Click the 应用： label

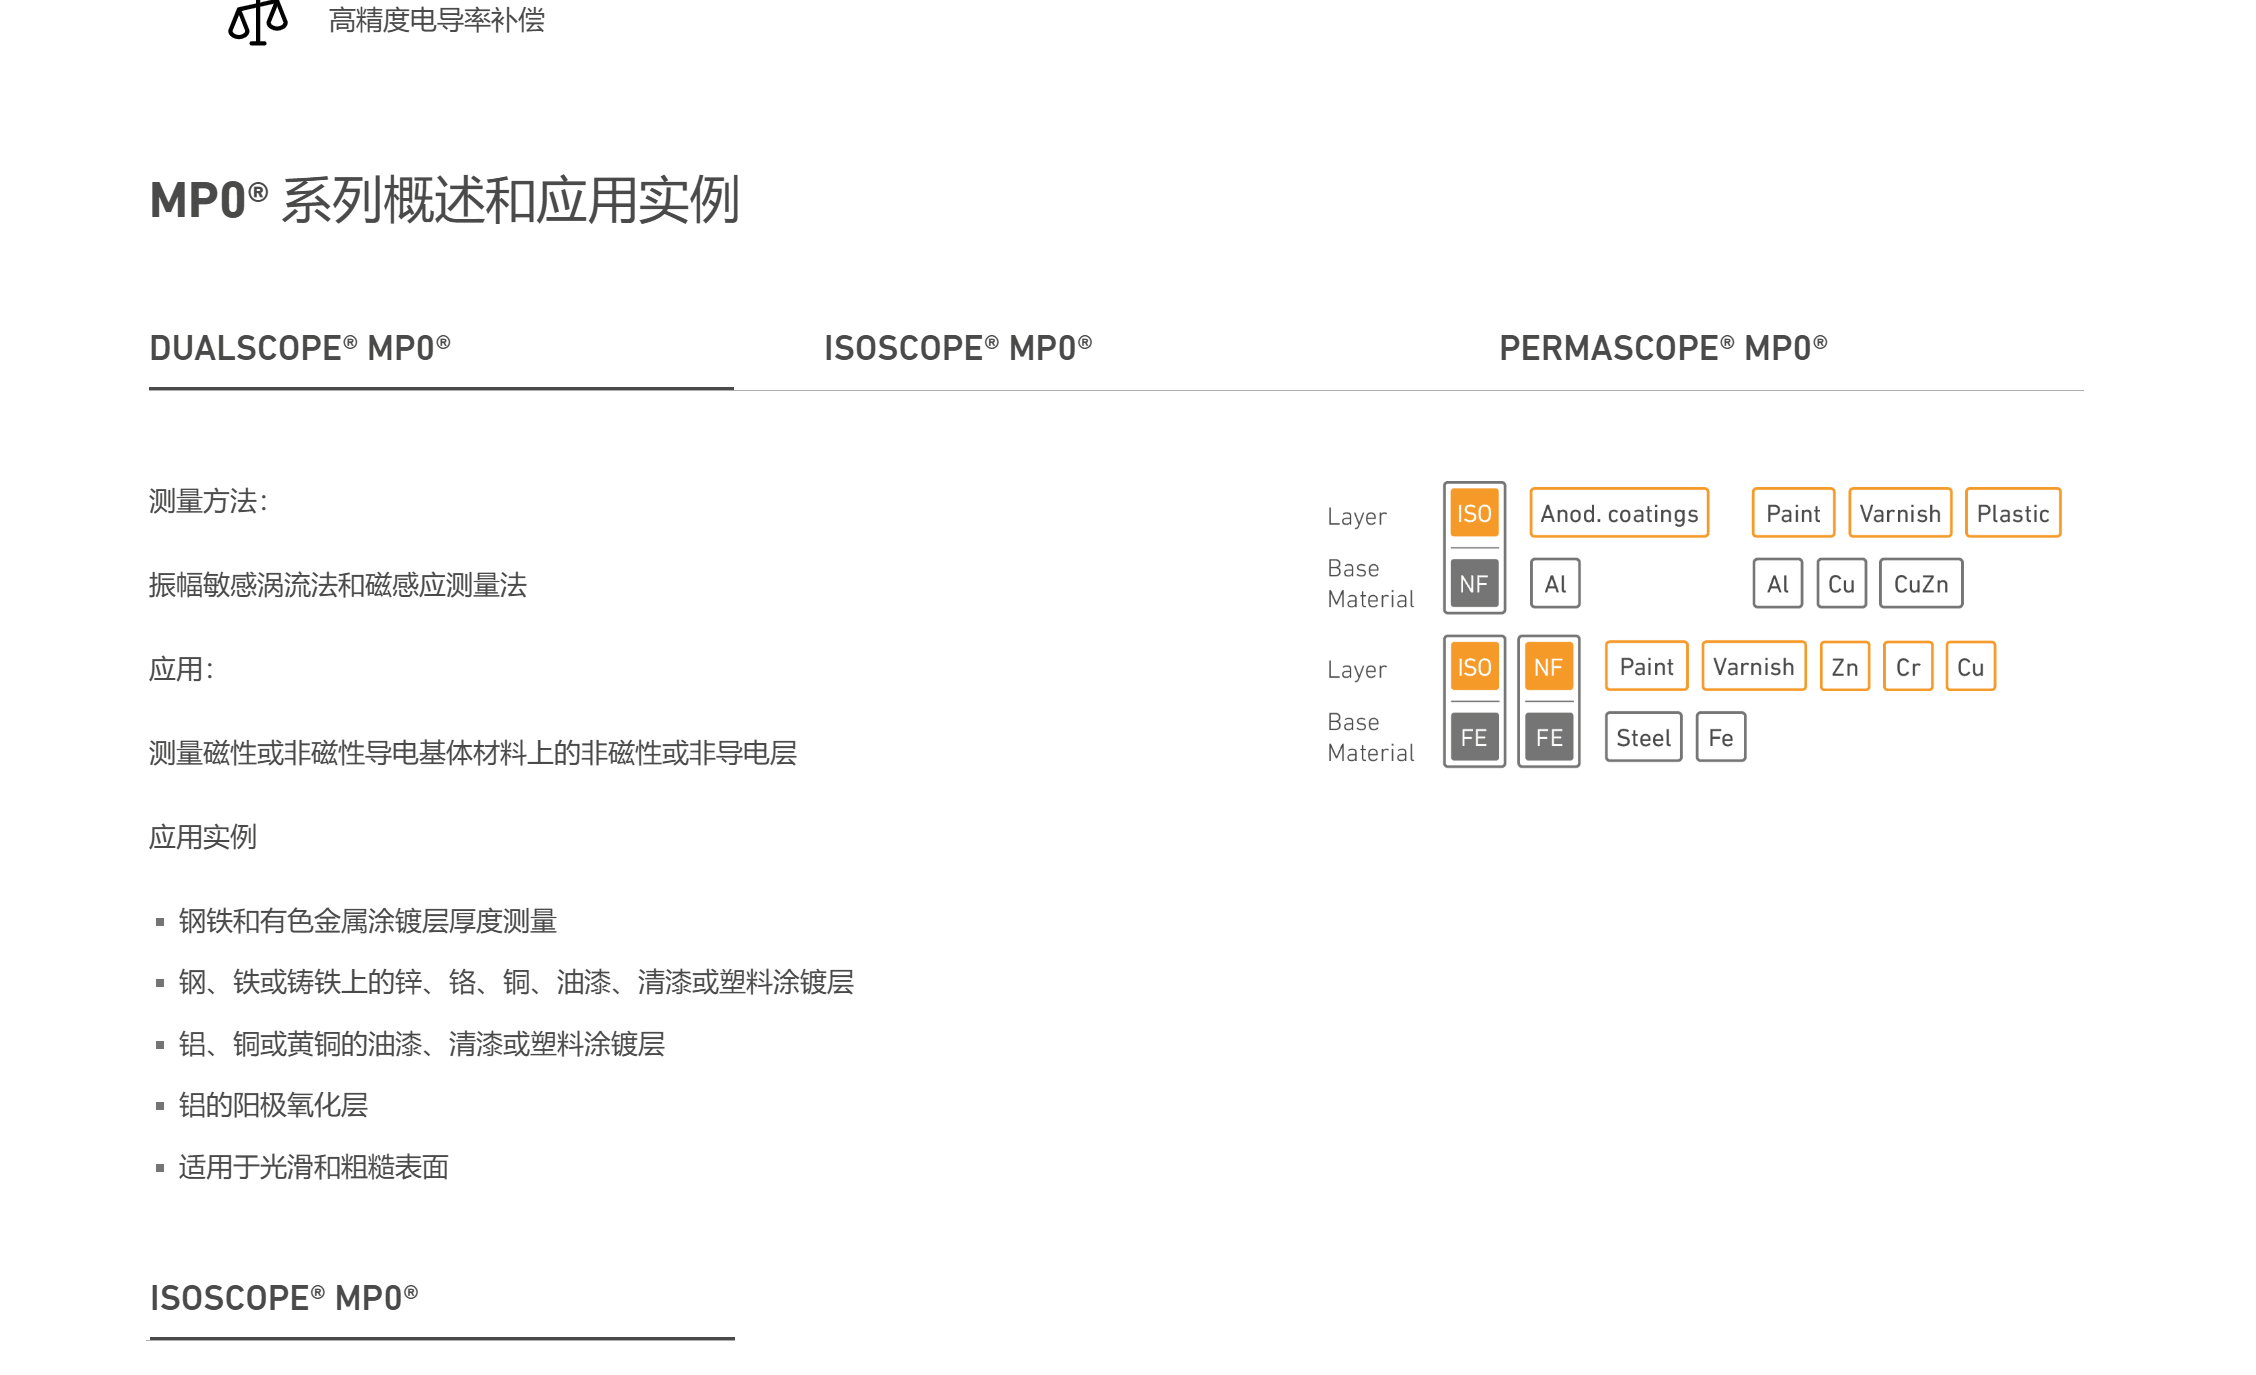(x=181, y=669)
